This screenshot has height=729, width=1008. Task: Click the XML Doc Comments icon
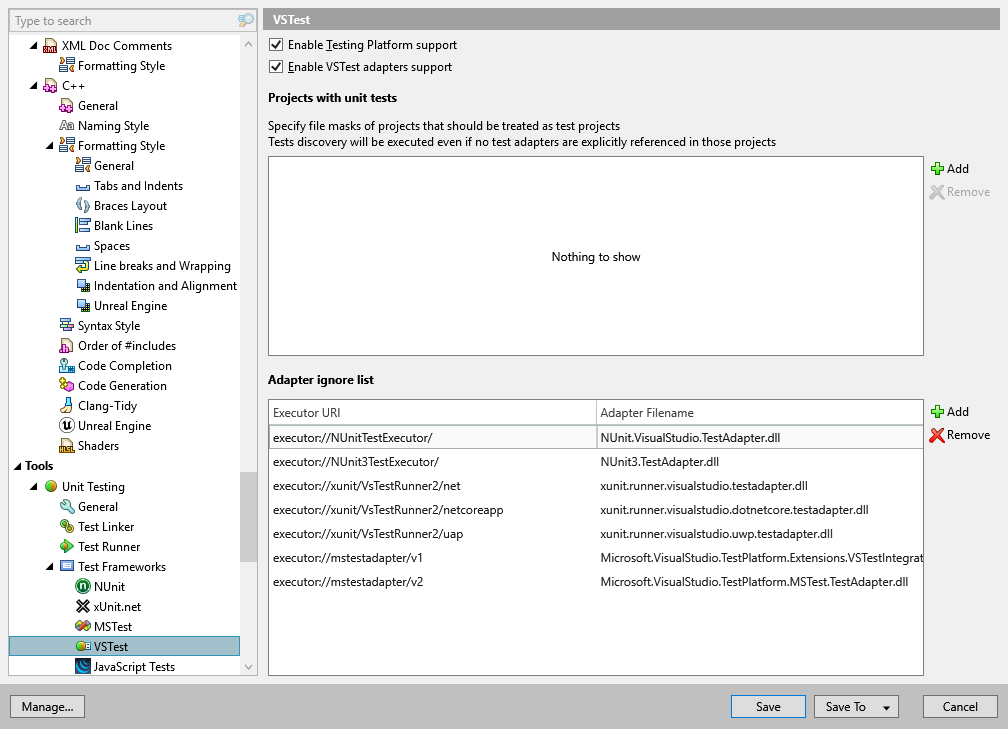coord(50,46)
